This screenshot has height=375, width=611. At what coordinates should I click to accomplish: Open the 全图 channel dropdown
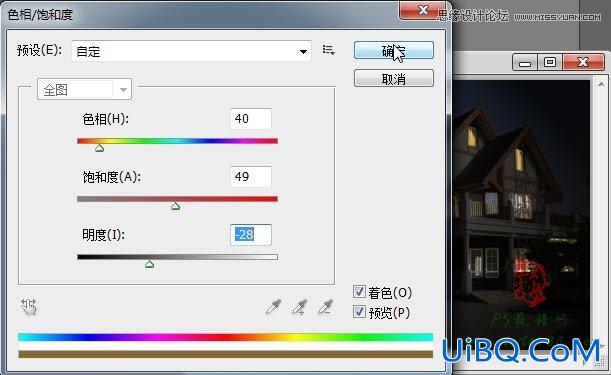click(x=85, y=90)
